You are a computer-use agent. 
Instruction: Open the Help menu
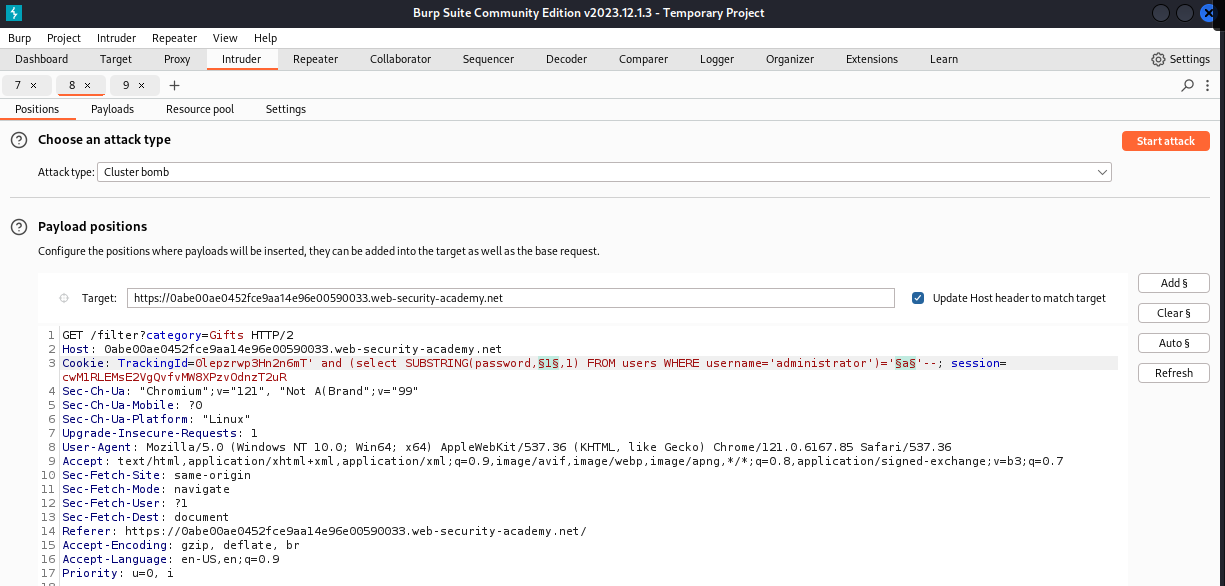click(265, 38)
